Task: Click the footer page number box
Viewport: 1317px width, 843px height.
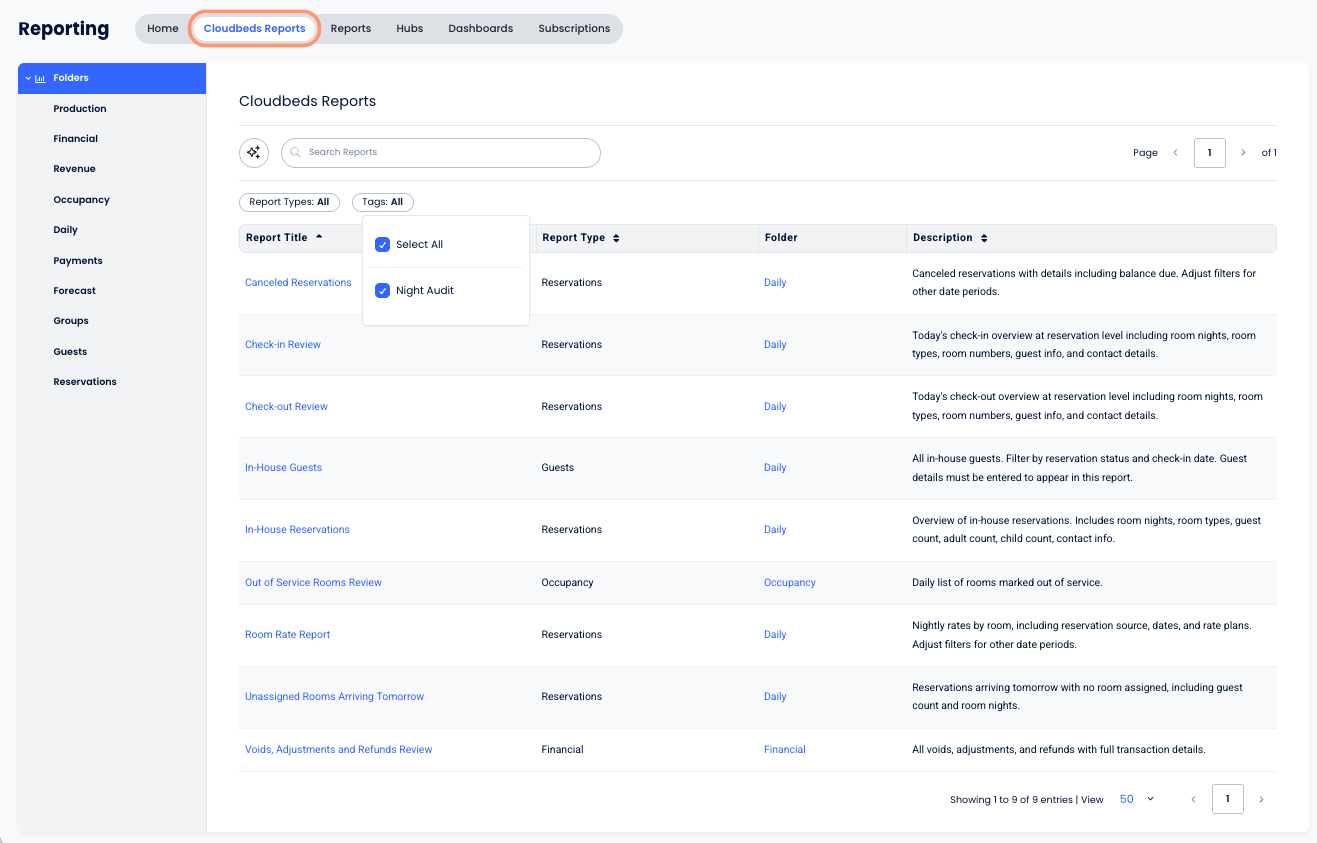Action: tap(1228, 799)
